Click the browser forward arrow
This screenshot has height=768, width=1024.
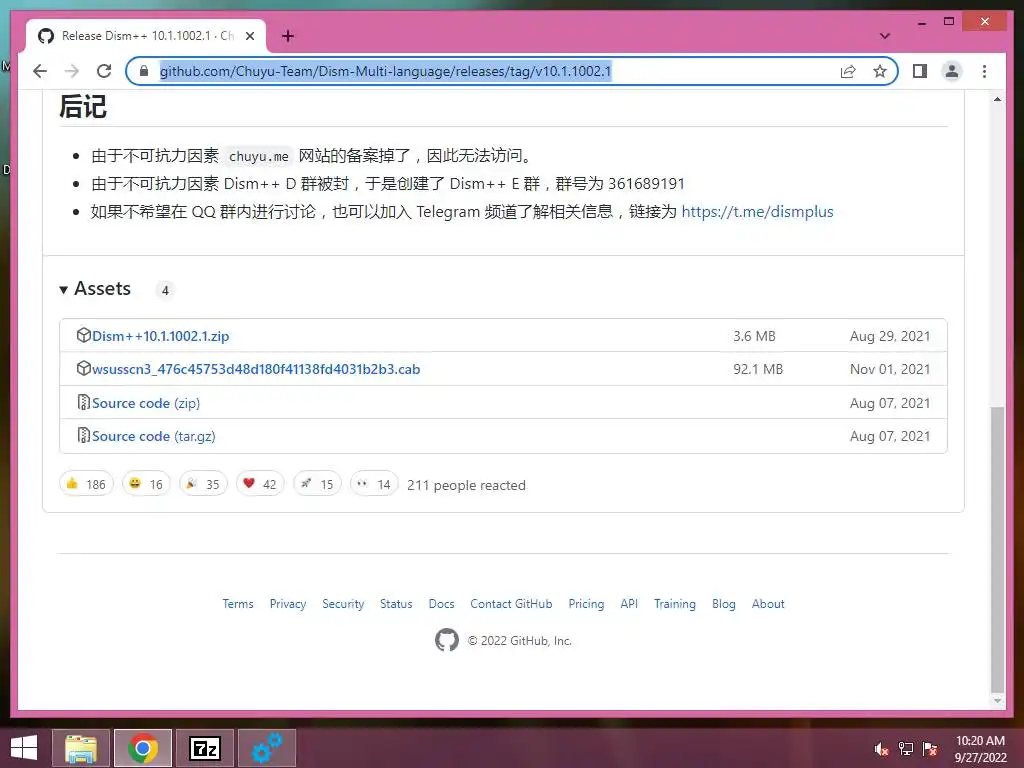click(x=72, y=71)
